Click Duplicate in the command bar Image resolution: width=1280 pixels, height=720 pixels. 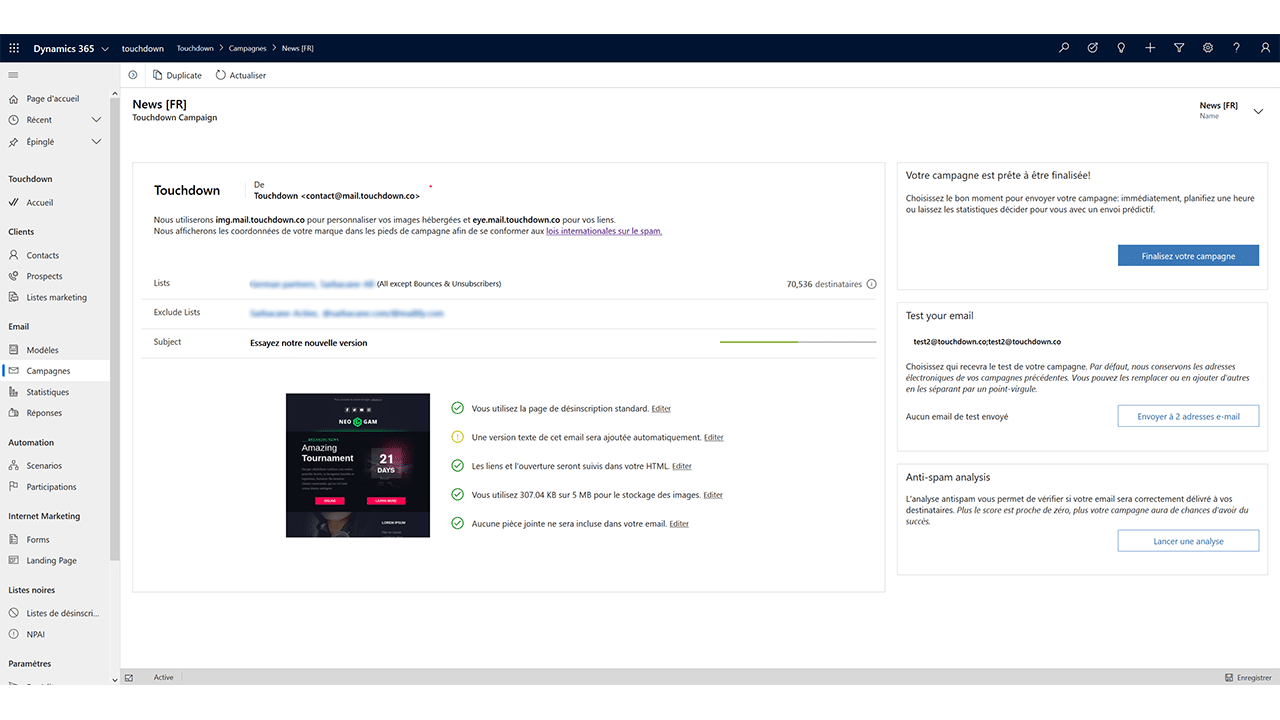click(x=177, y=75)
